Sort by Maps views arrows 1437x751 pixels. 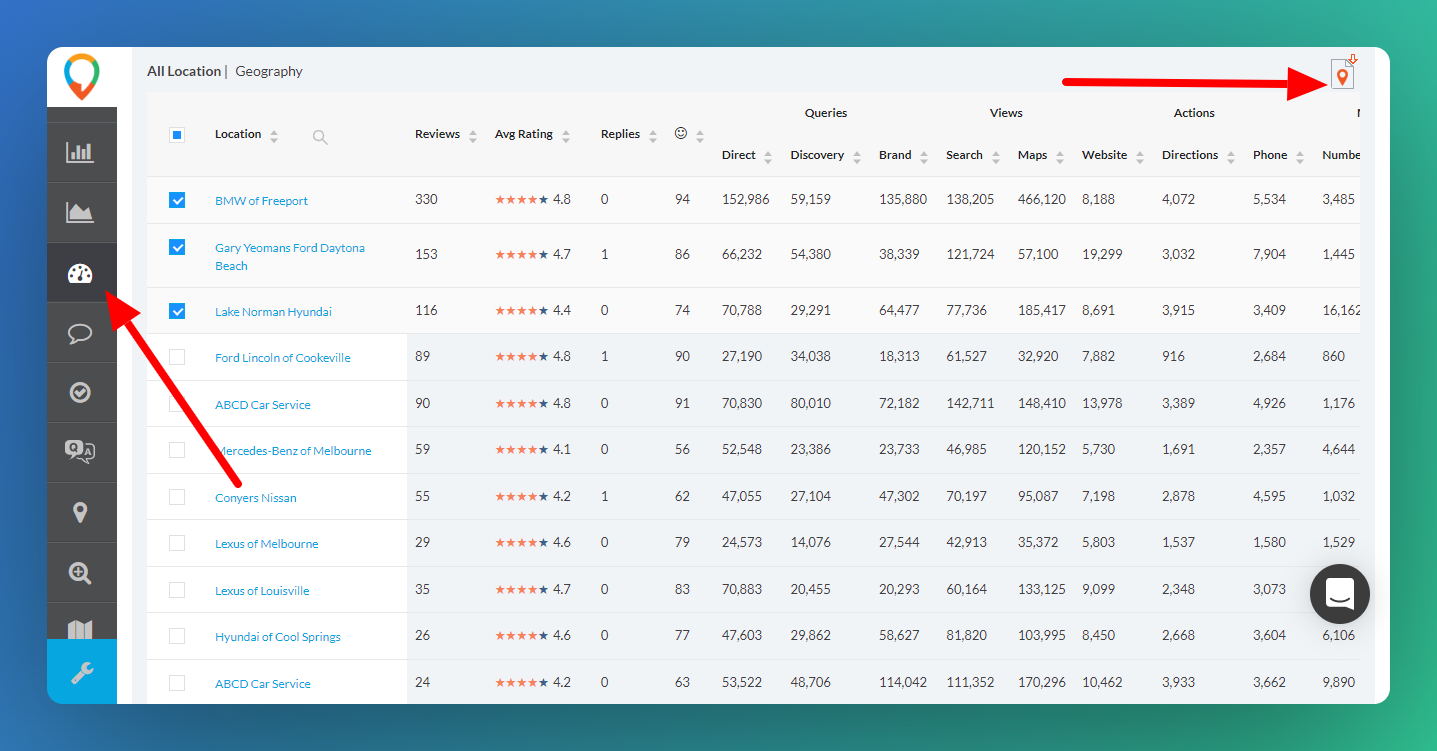1060,157
